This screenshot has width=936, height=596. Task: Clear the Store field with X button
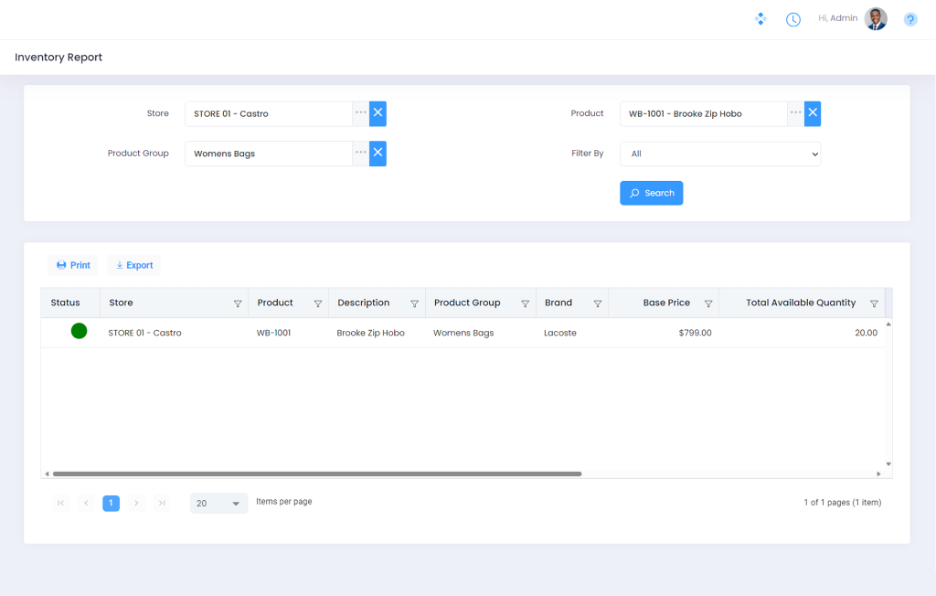[x=378, y=113]
